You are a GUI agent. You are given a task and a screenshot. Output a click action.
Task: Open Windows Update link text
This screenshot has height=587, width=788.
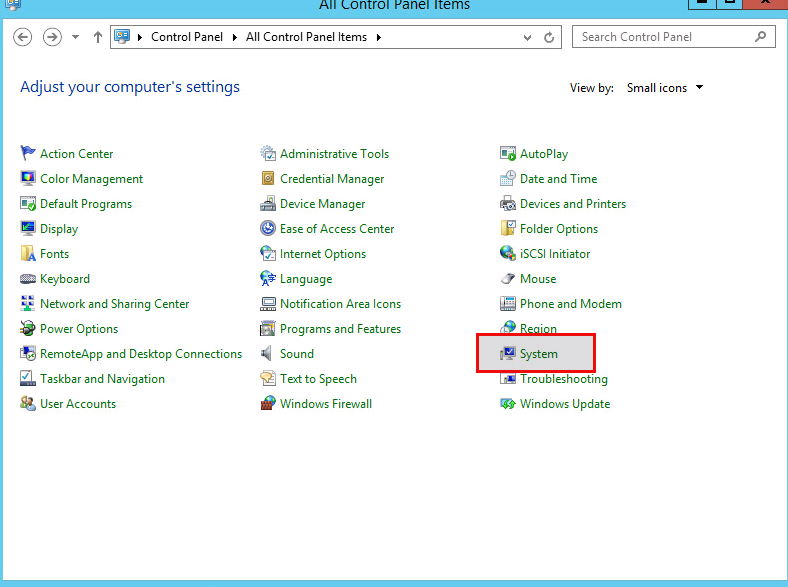click(565, 404)
